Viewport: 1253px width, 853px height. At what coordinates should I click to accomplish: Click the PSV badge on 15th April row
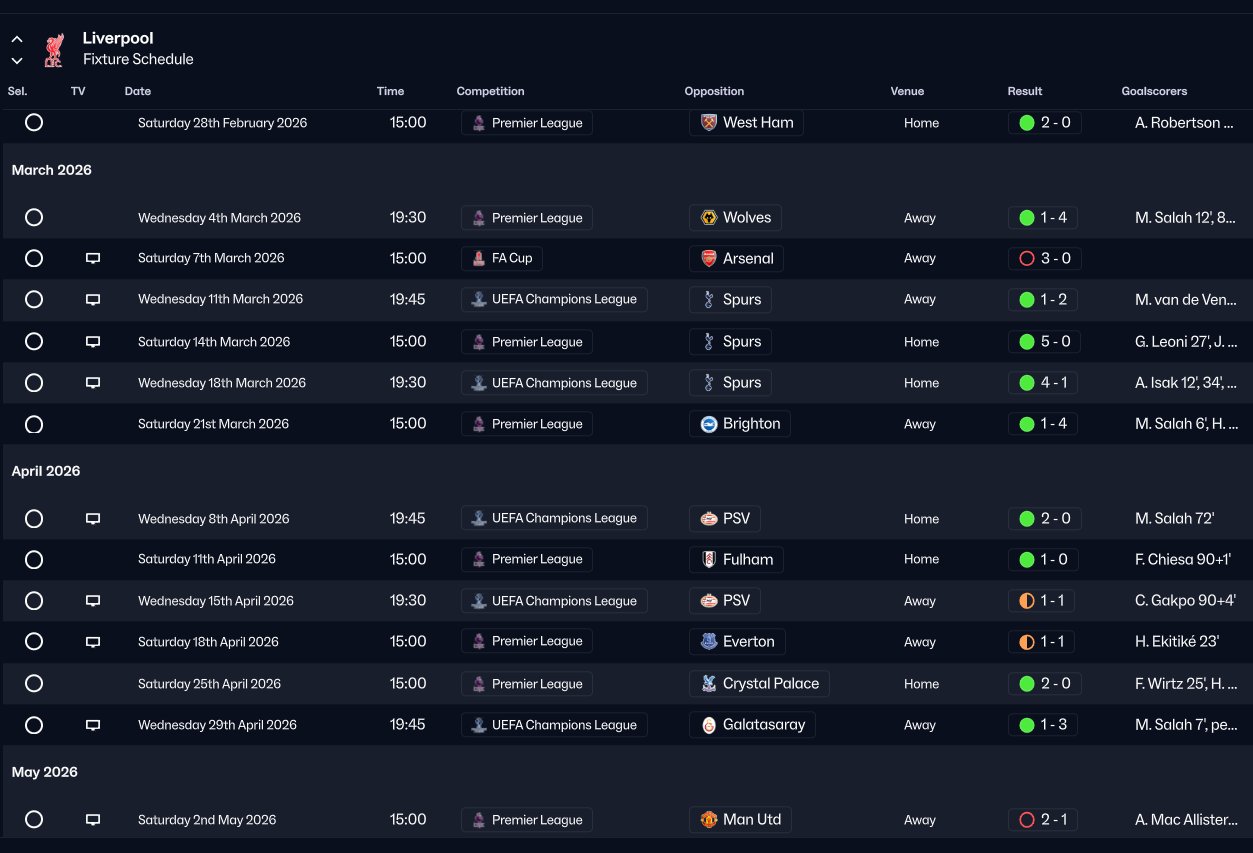(709, 601)
